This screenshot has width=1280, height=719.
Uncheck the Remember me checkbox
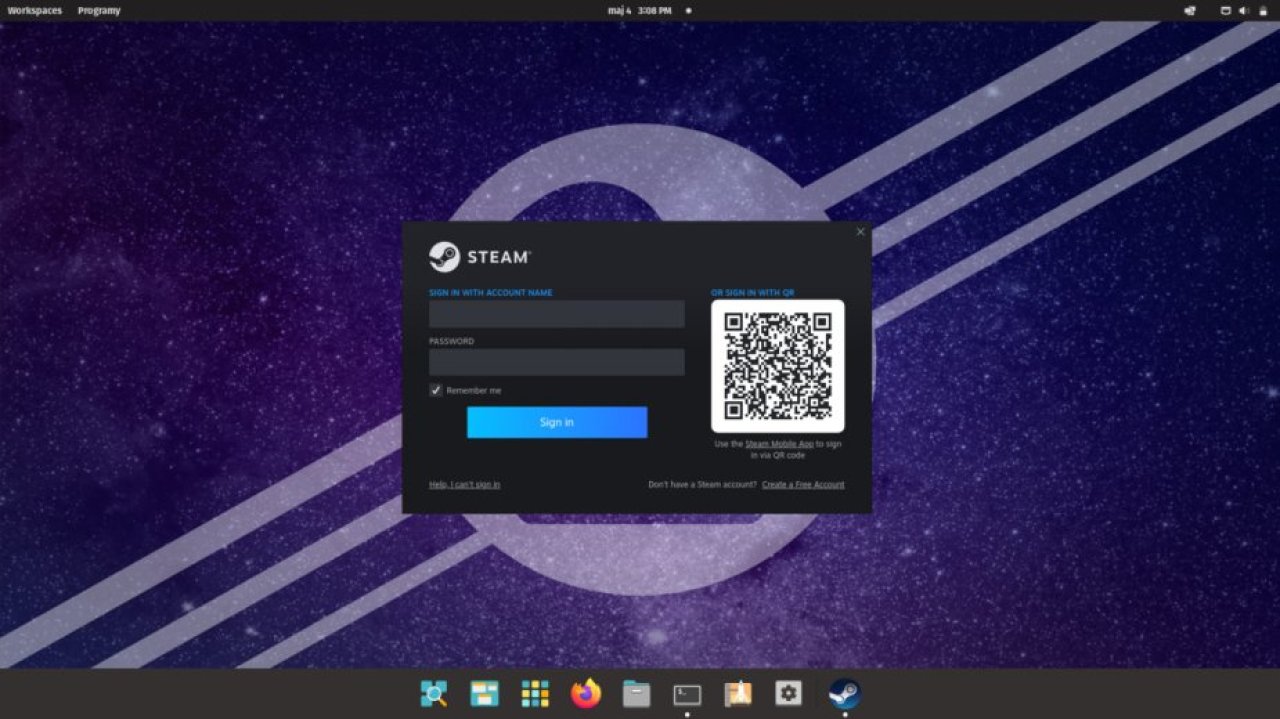point(436,390)
